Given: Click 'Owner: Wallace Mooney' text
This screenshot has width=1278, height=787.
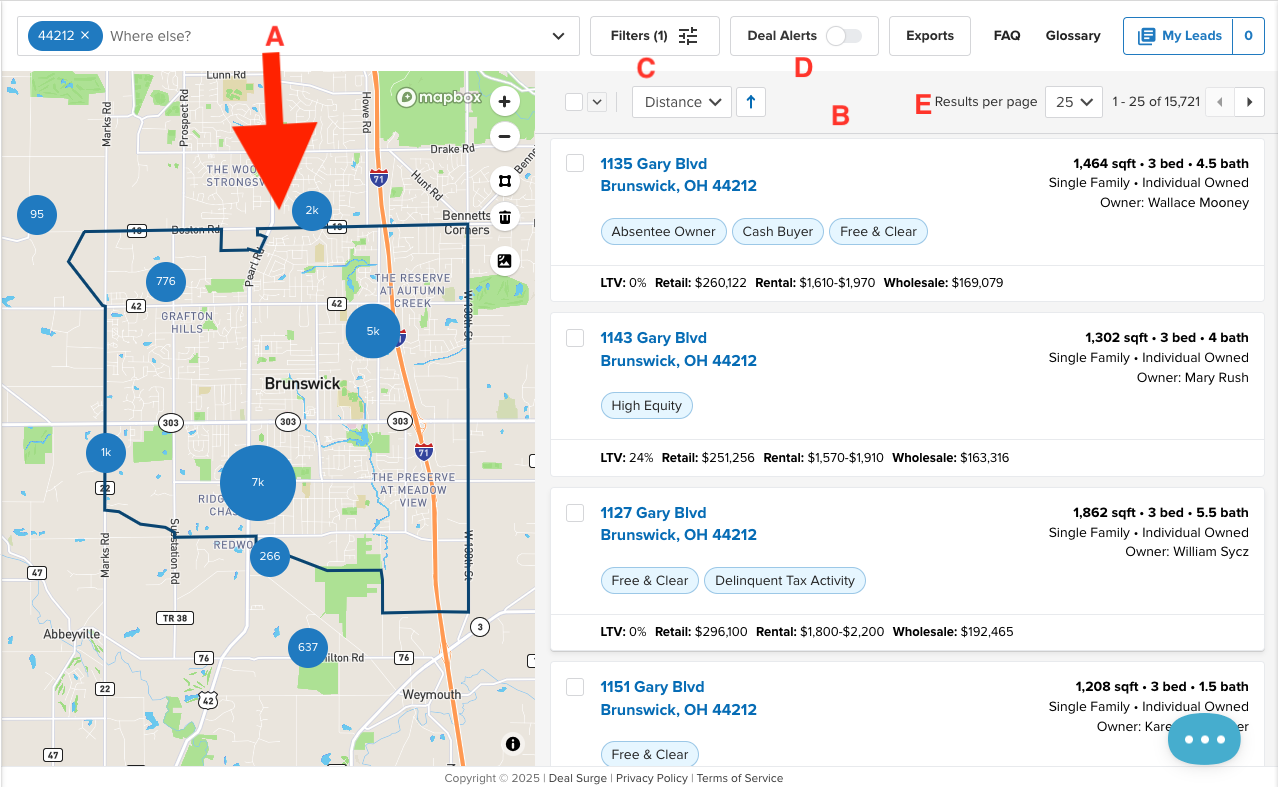Looking at the screenshot, I should (1172, 202).
